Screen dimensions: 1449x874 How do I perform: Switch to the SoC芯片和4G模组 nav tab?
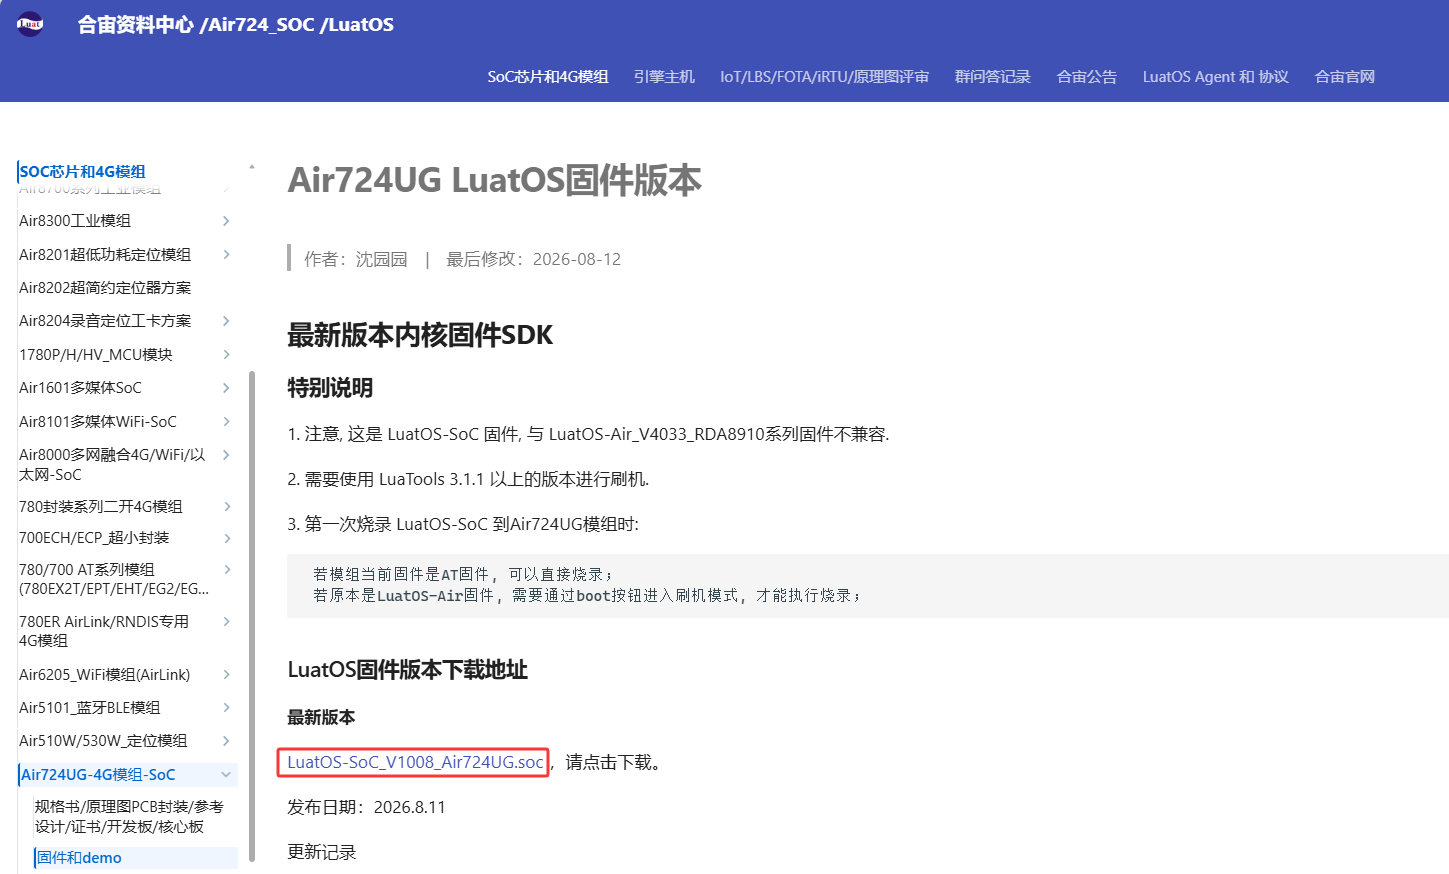[548, 77]
